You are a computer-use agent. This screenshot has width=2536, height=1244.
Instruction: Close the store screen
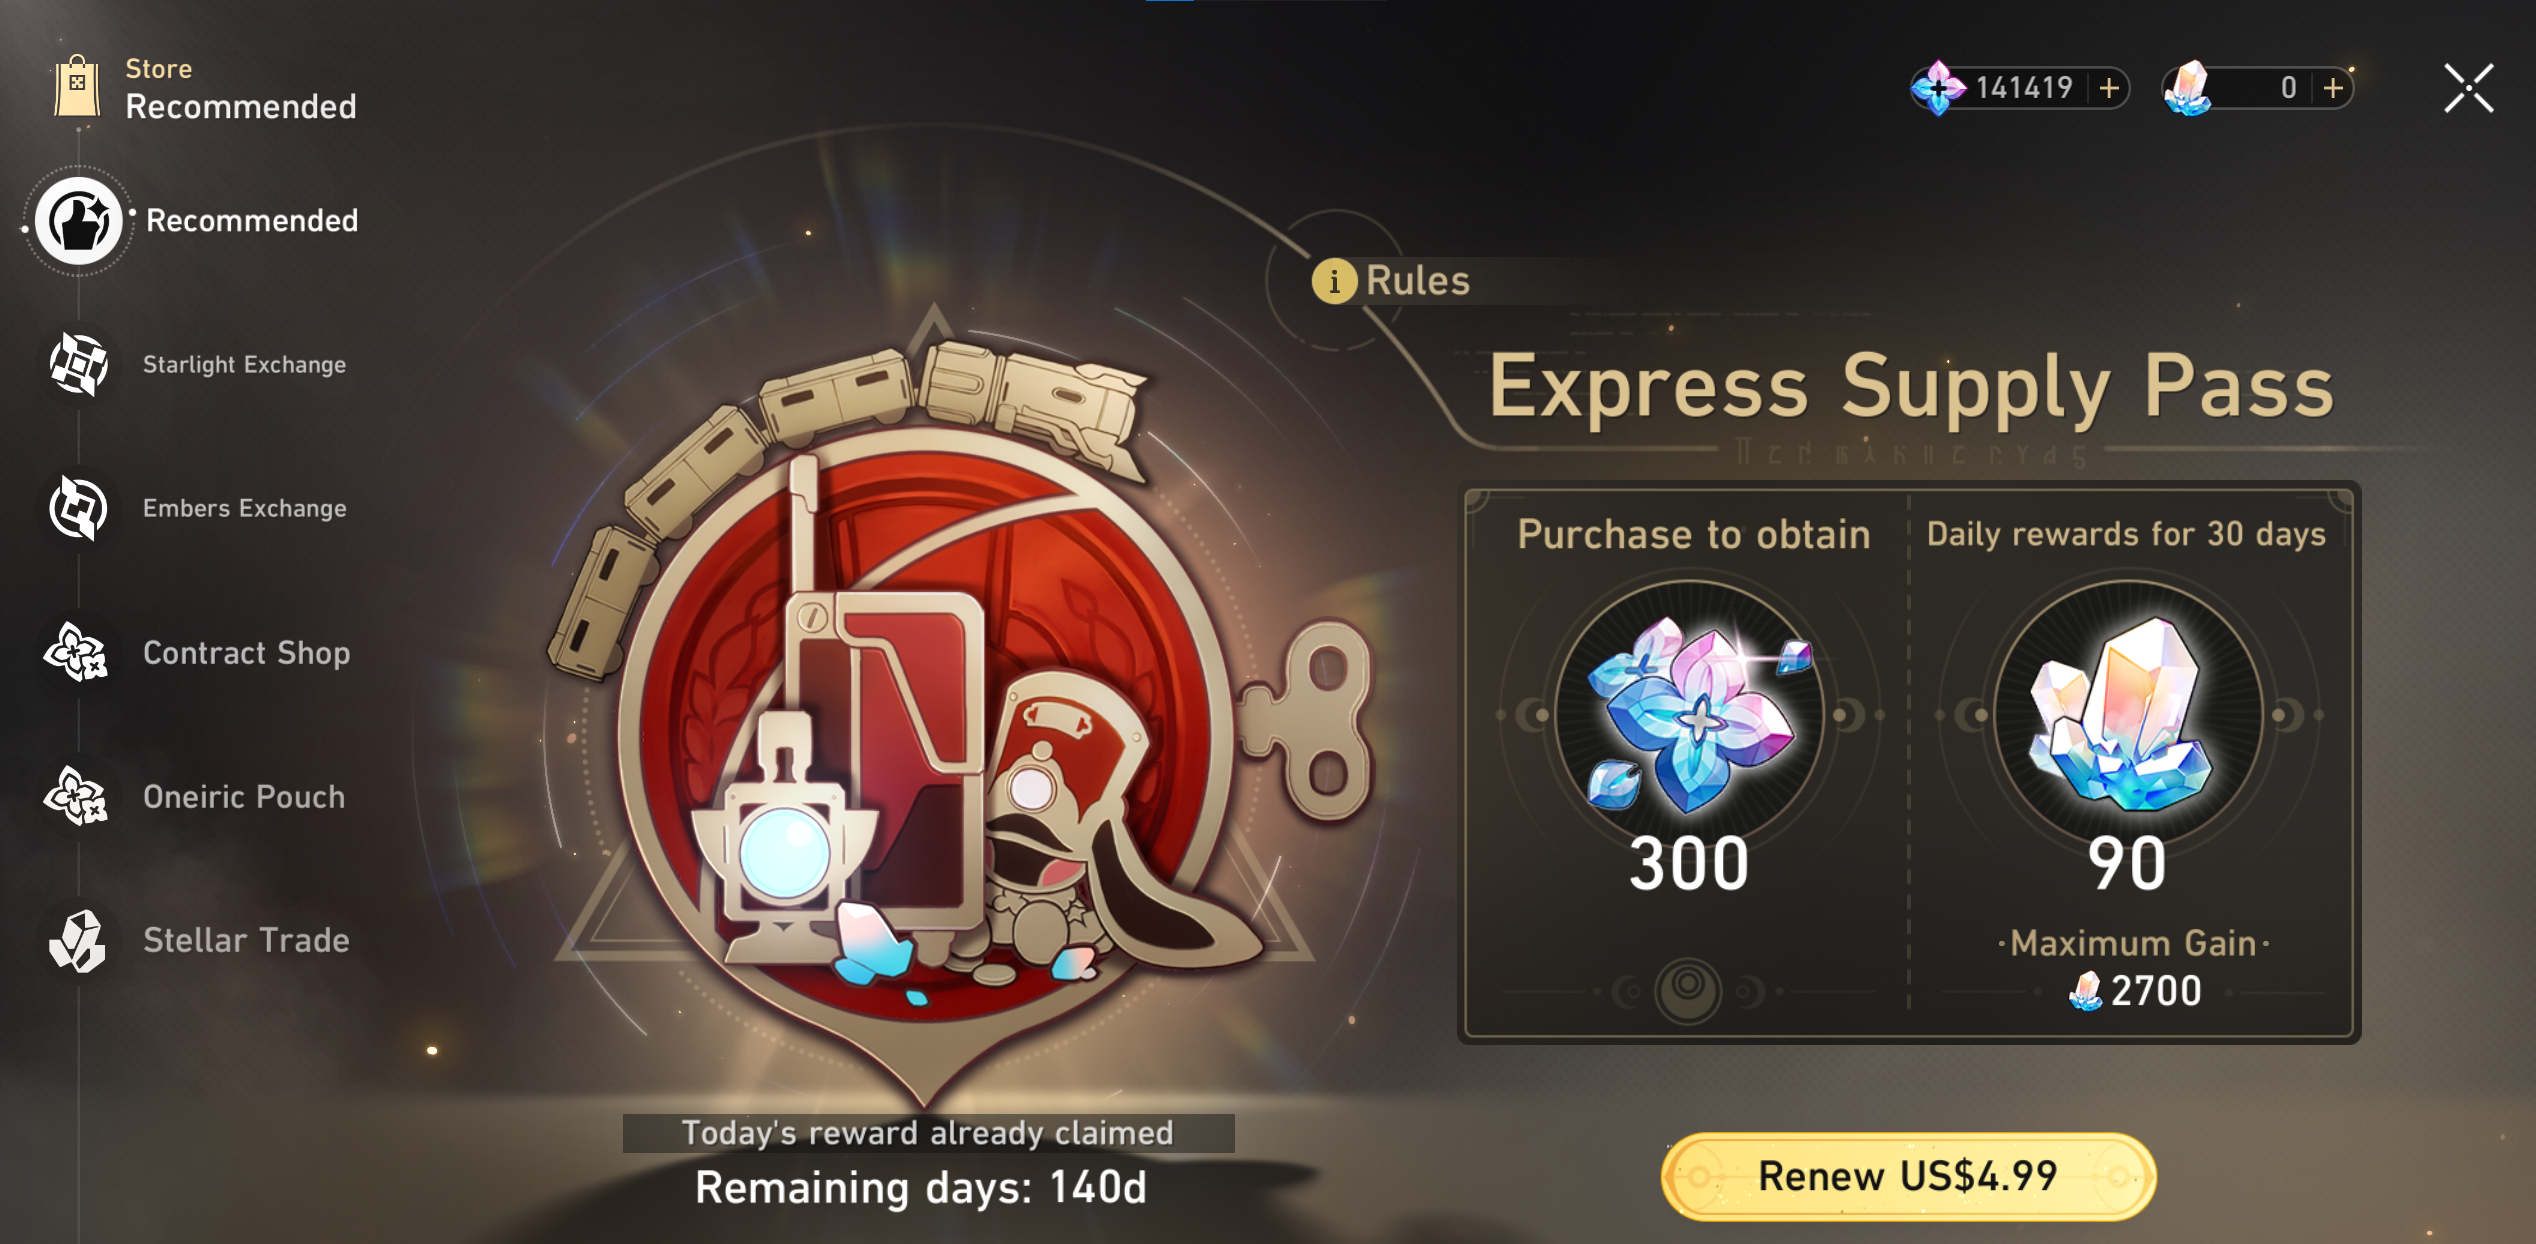click(2468, 88)
